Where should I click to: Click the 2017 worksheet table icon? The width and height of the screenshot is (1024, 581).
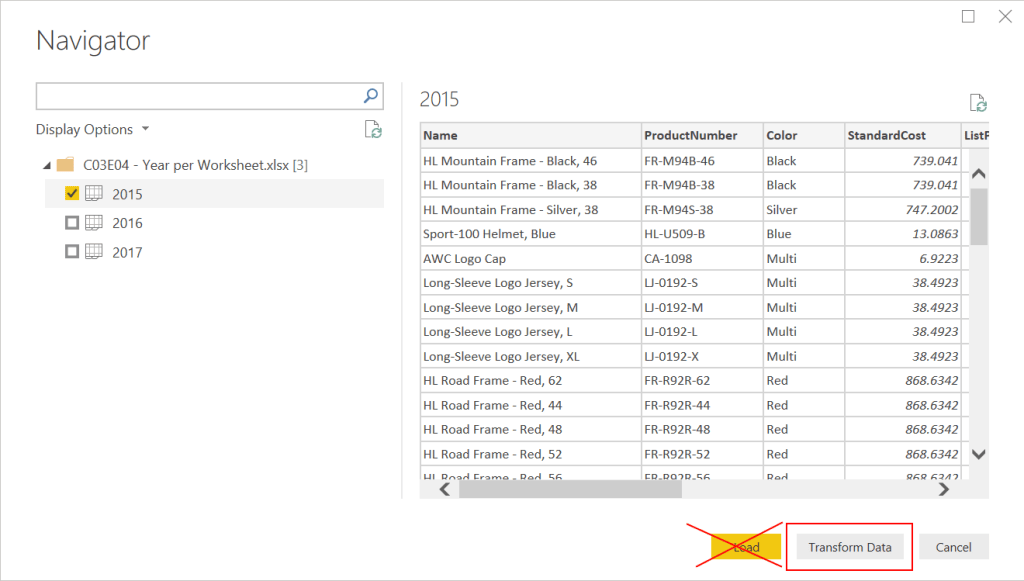point(94,251)
